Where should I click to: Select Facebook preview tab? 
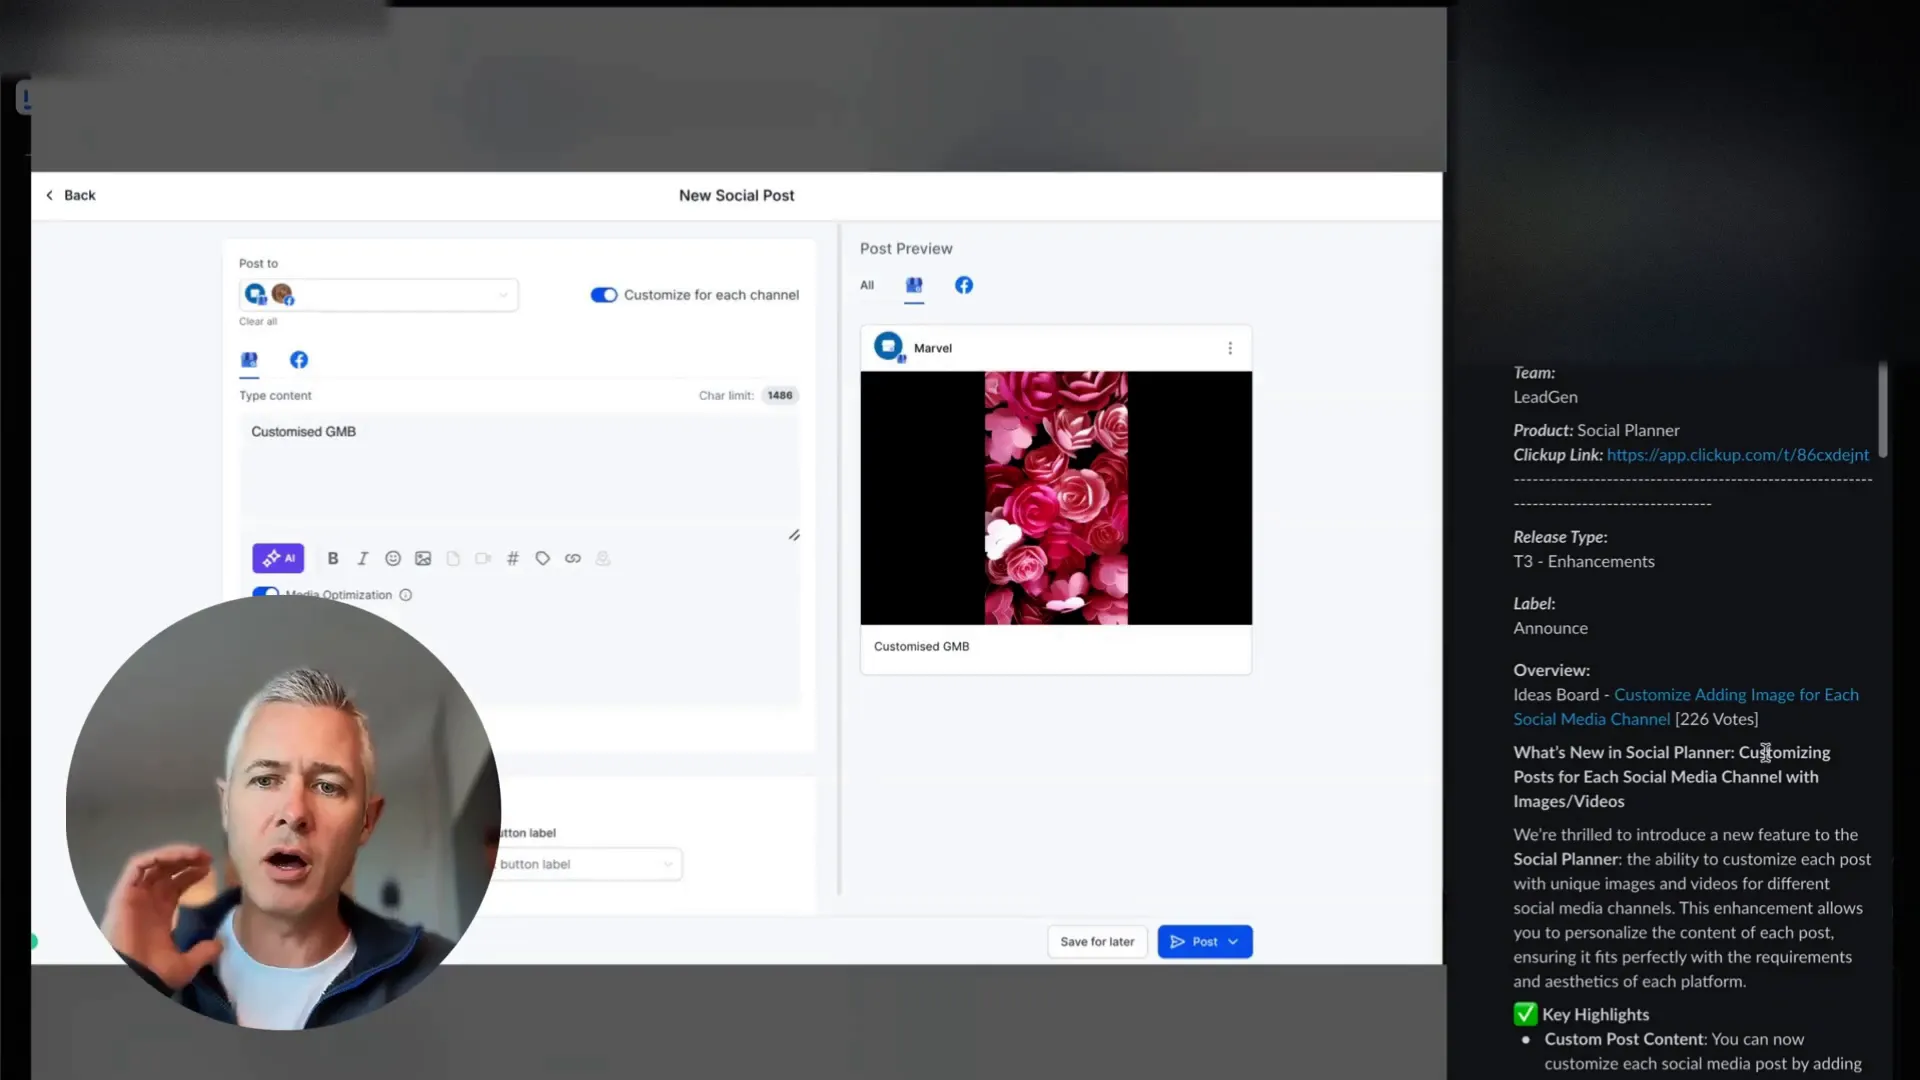click(x=964, y=286)
